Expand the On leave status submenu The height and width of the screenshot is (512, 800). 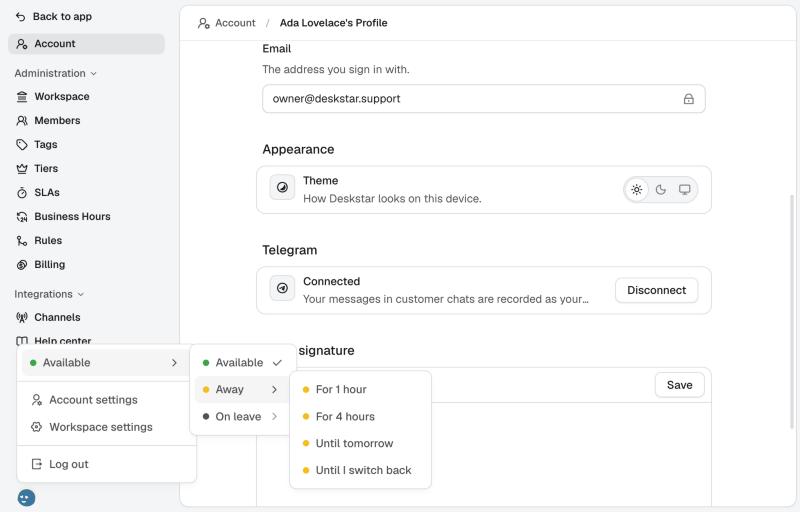[x=243, y=417]
